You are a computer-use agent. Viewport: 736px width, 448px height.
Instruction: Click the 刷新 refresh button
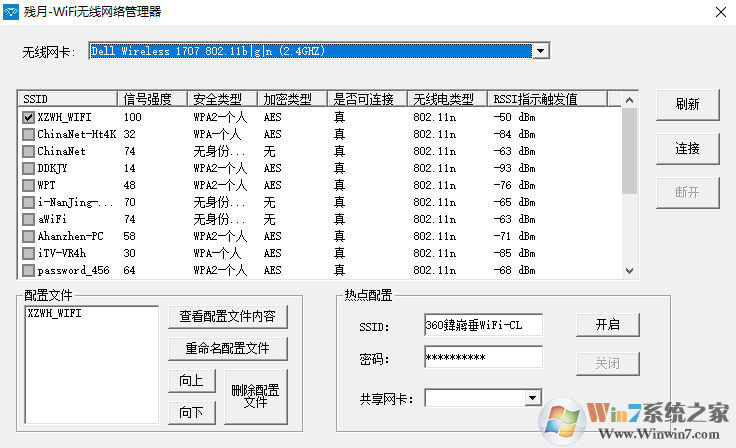pos(687,105)
